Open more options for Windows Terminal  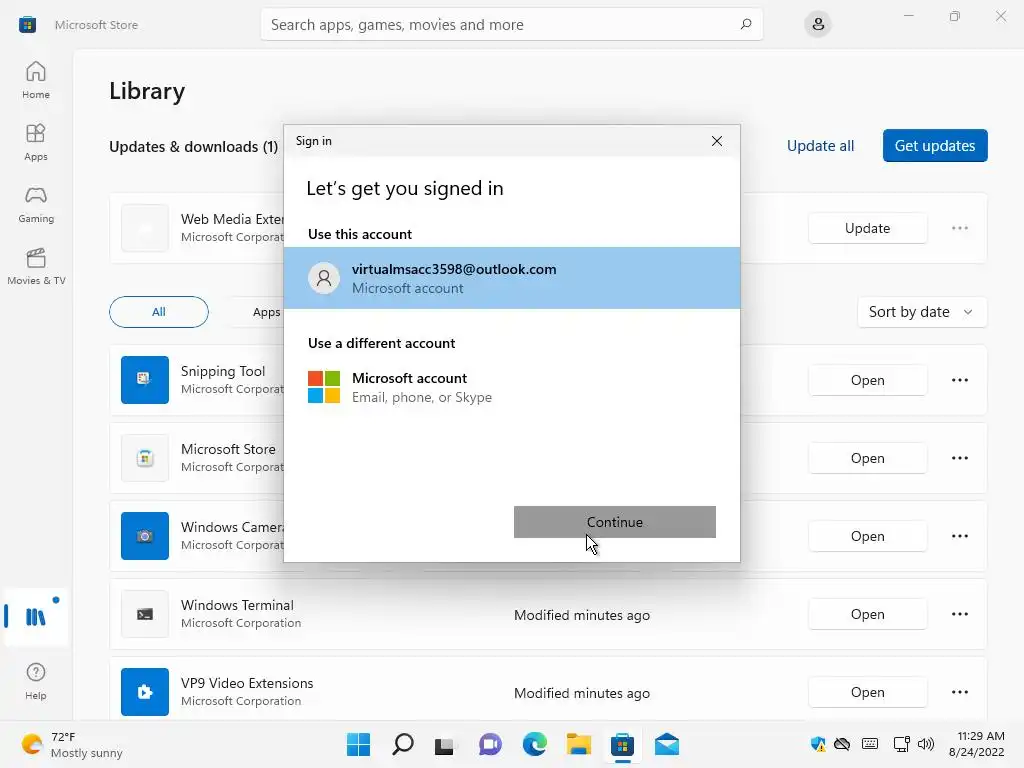tap(960, 614)
